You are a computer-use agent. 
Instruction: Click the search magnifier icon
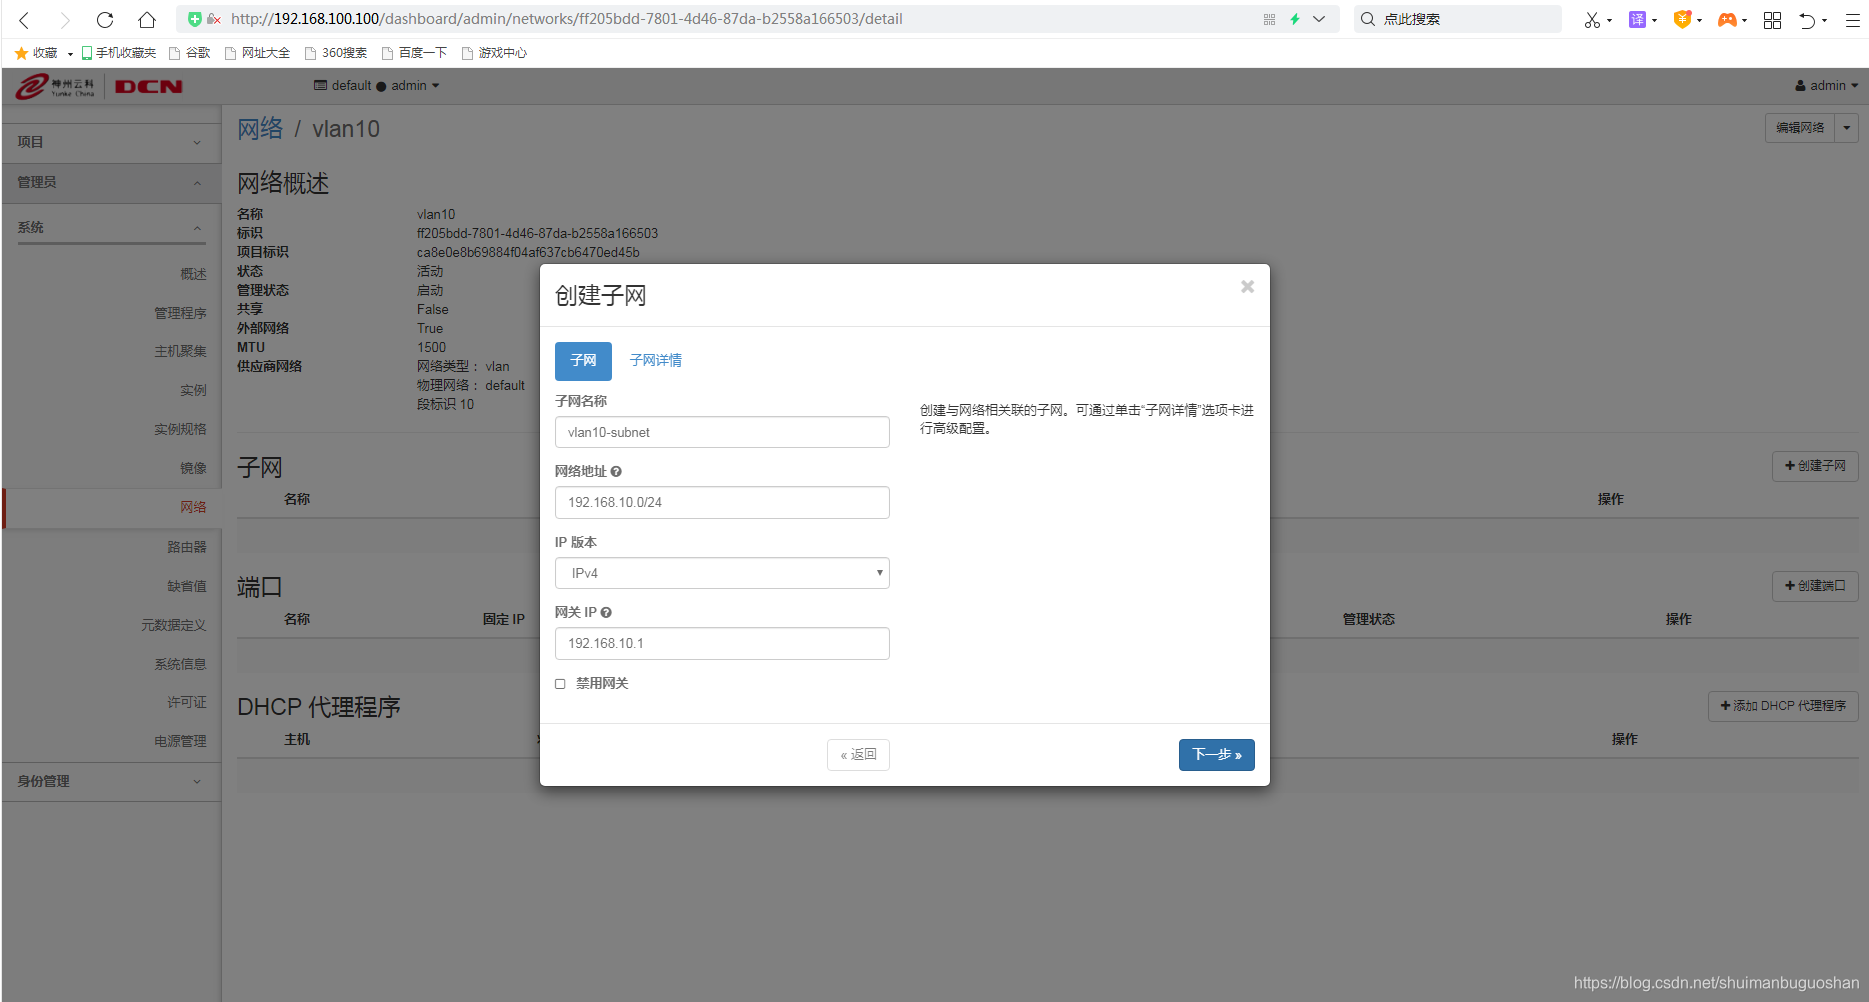[x=1368, y=19]
